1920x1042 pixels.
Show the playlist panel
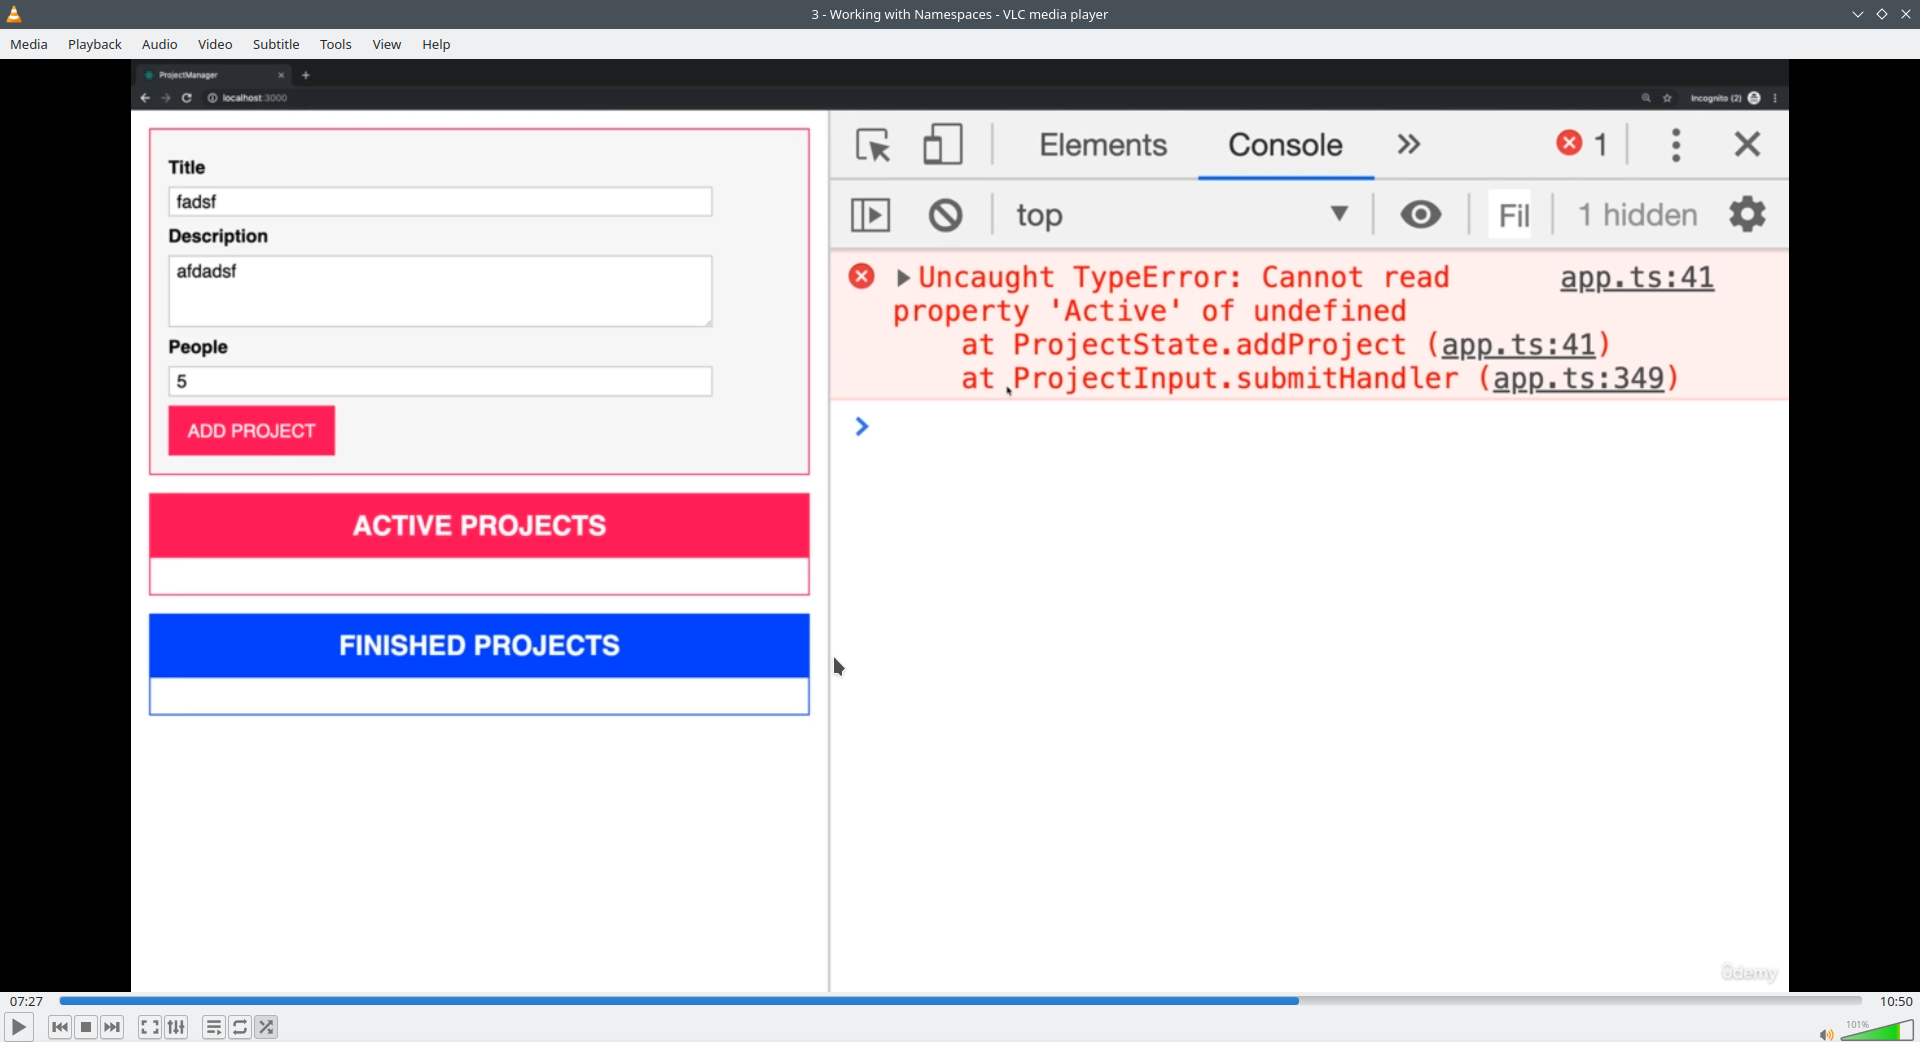point(213,1027)
